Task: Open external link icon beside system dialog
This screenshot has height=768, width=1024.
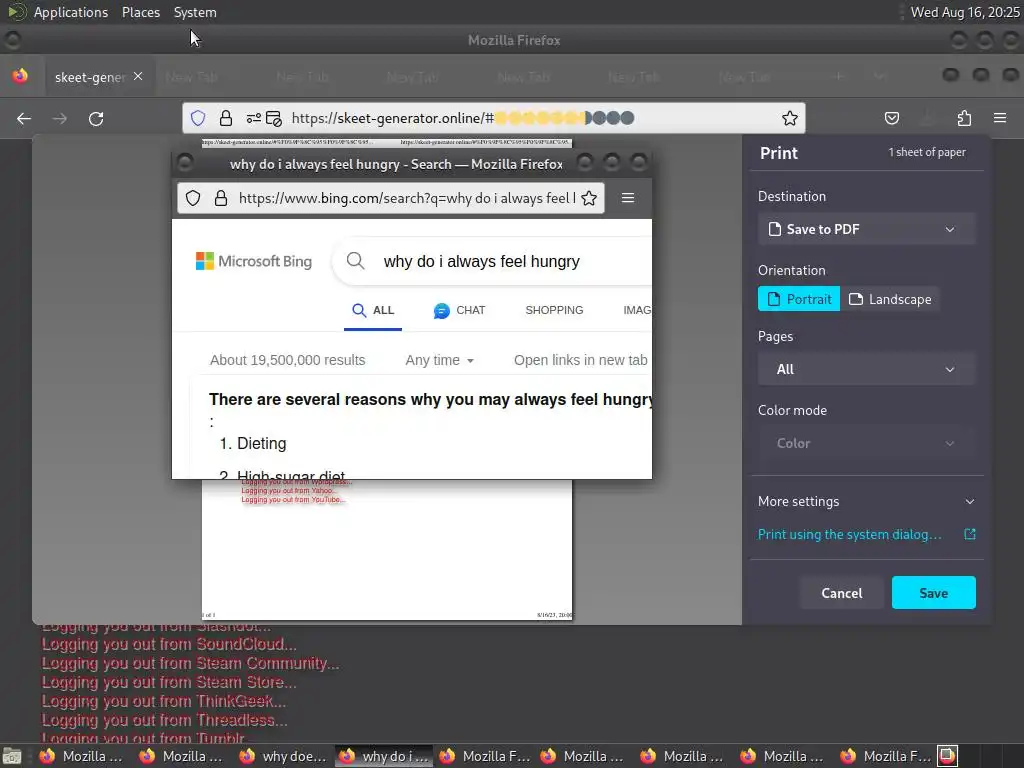Action: click(970, 534)
